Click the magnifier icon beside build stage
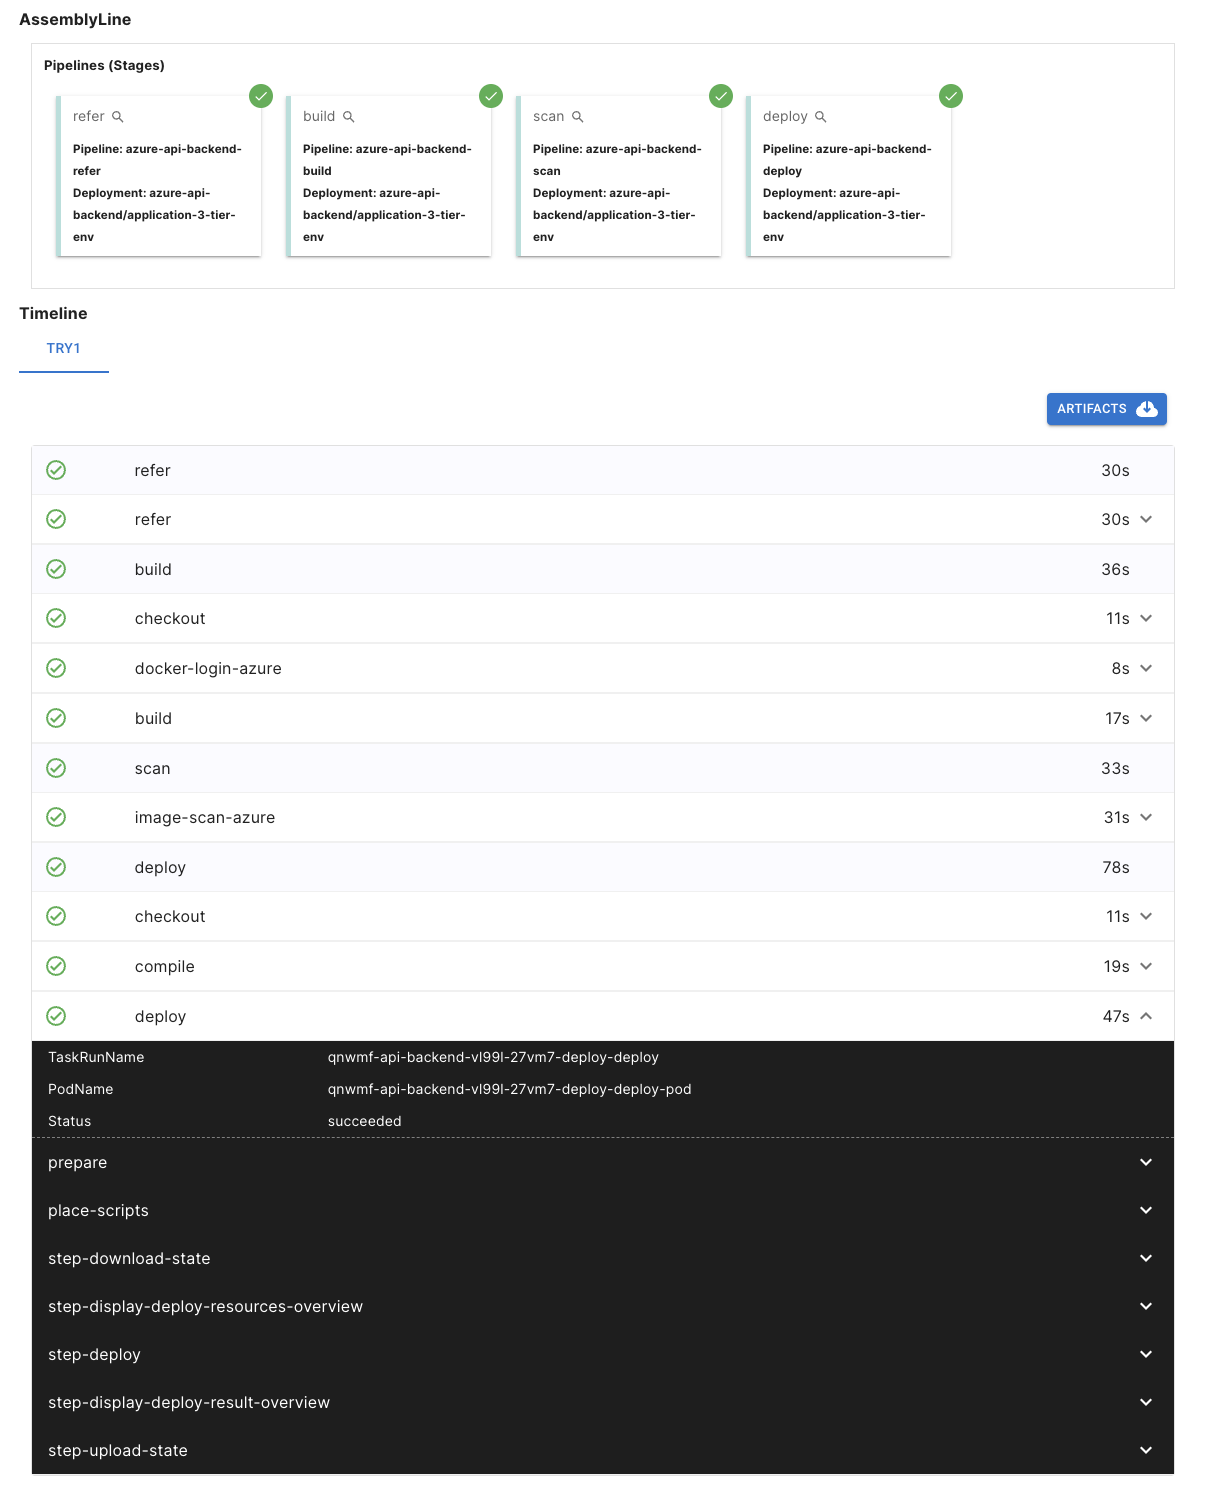This screenshot has height=1486, width=1206. point(349,117)
